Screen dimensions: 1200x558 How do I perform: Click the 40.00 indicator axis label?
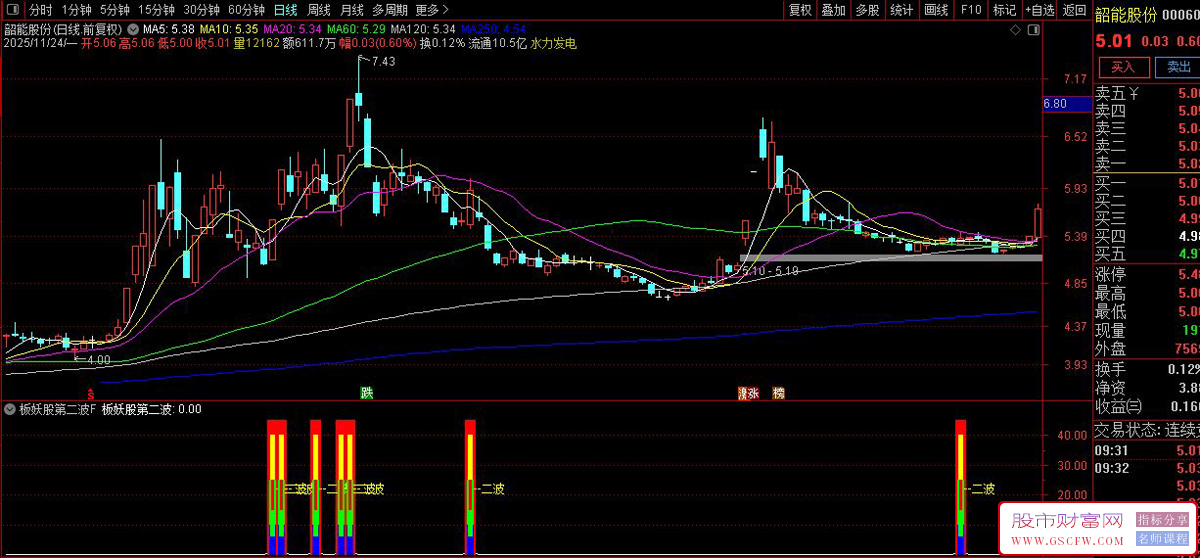[x=1072, y=435]
